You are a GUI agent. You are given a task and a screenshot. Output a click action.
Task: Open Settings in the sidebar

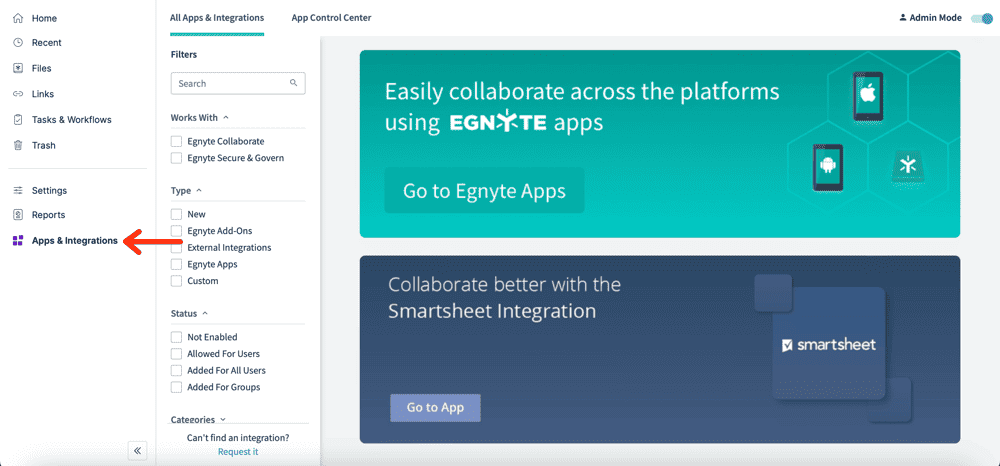49,191
